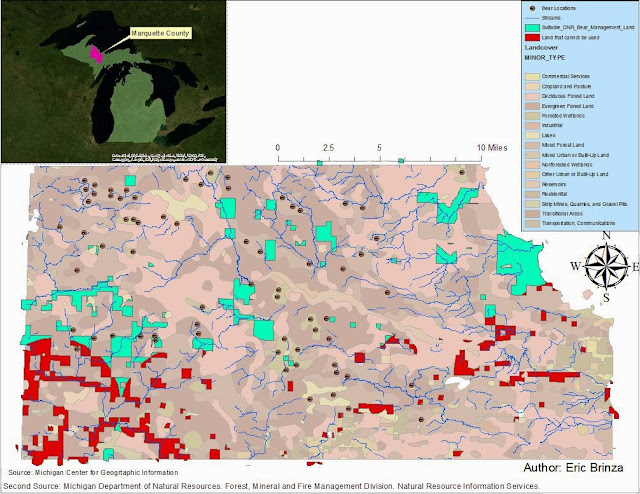Click the 'Other Urban or Built-Up Land' label

pos(575,174)
